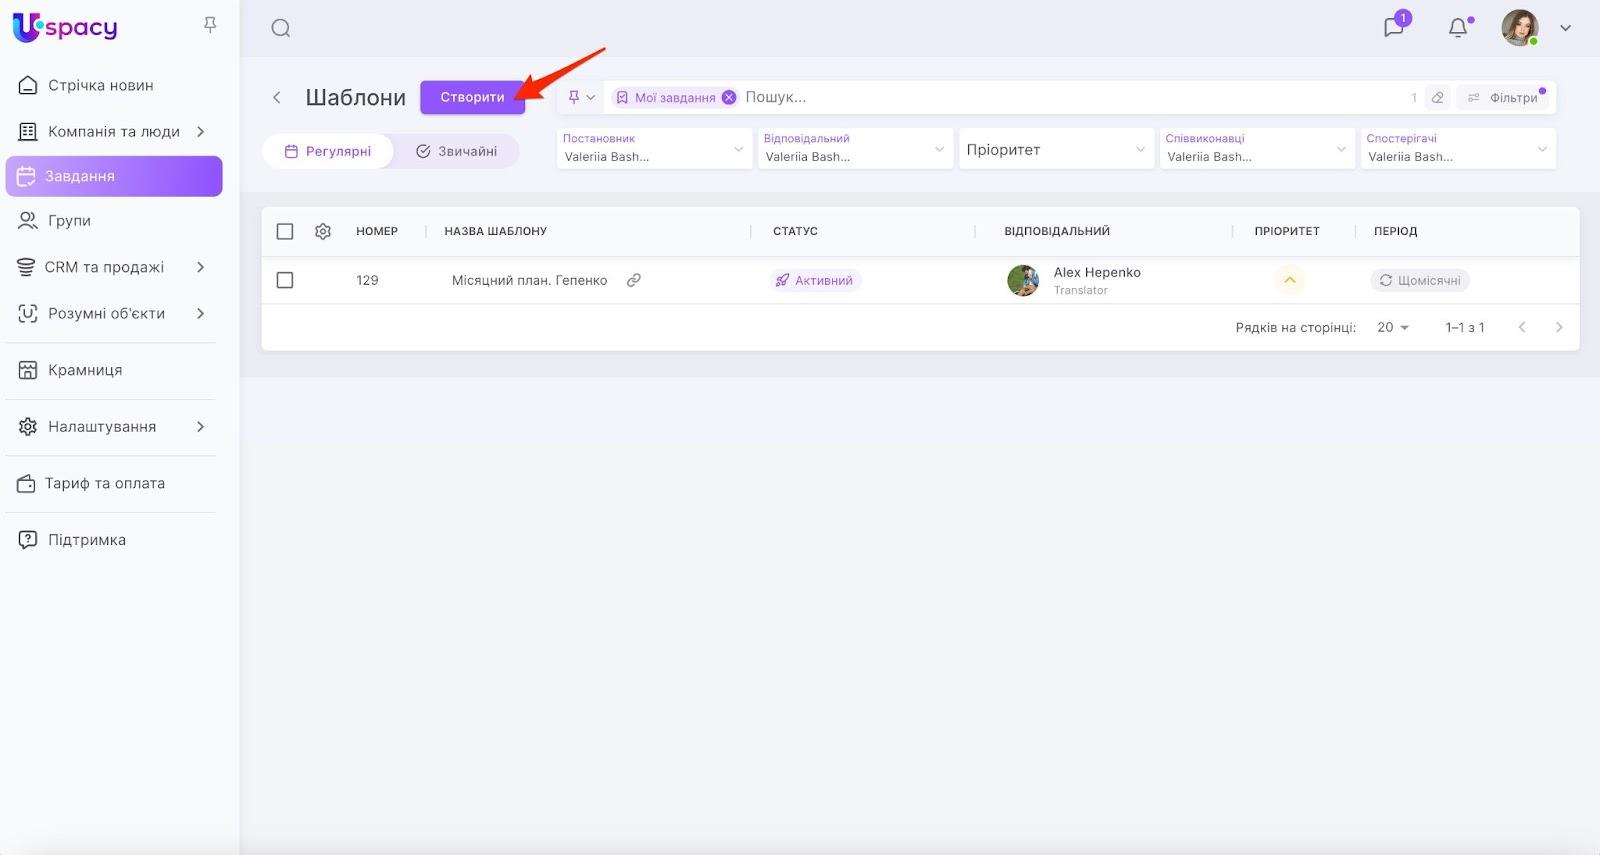Expand the Компанія та люди submenu arrow
This screenshot has height=855, width=1600.
click(x=201, y=131)
